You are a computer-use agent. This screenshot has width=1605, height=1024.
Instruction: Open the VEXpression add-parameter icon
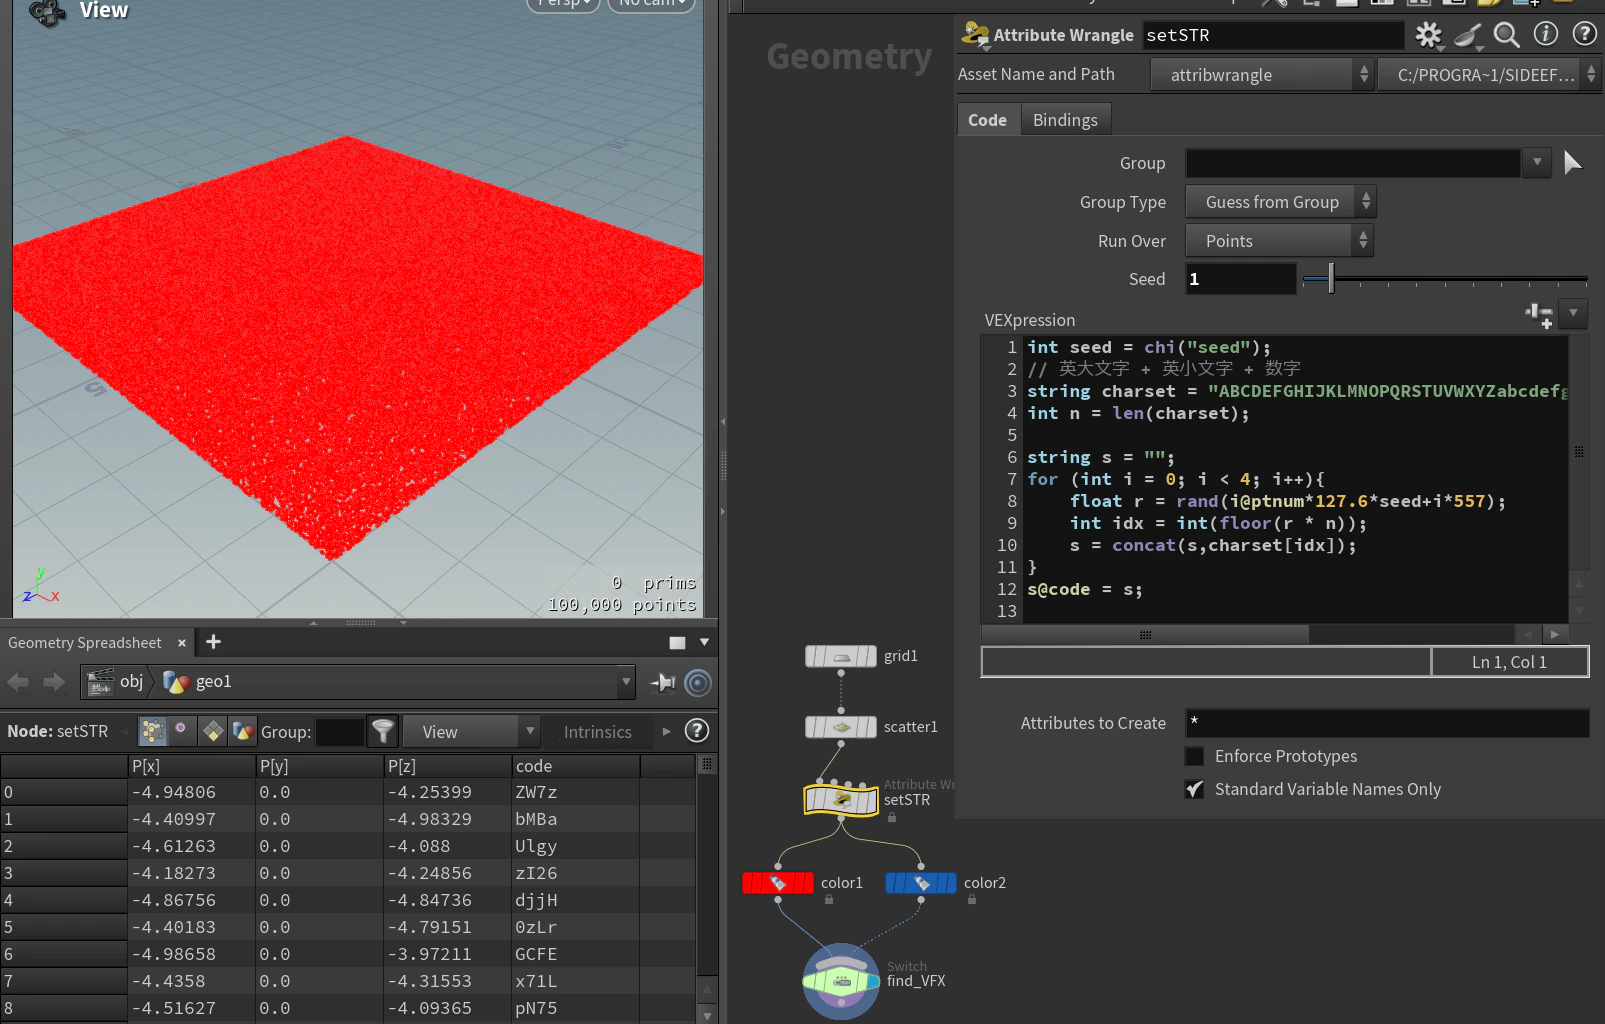[x=1539, y=315]
